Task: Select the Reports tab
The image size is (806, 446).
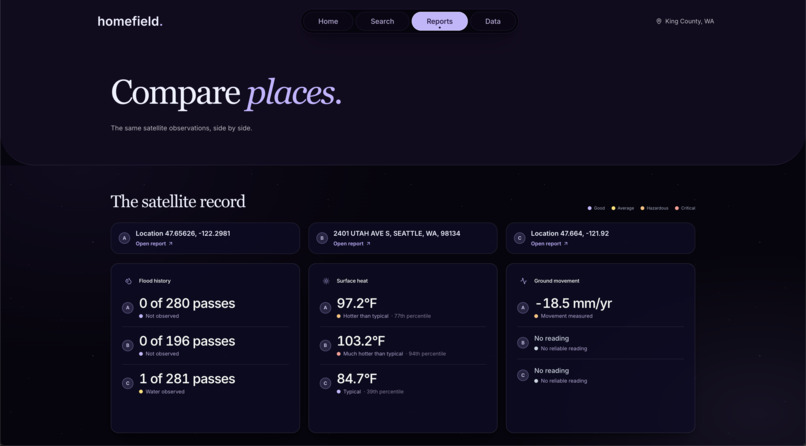Action: (x=439, y=22)
